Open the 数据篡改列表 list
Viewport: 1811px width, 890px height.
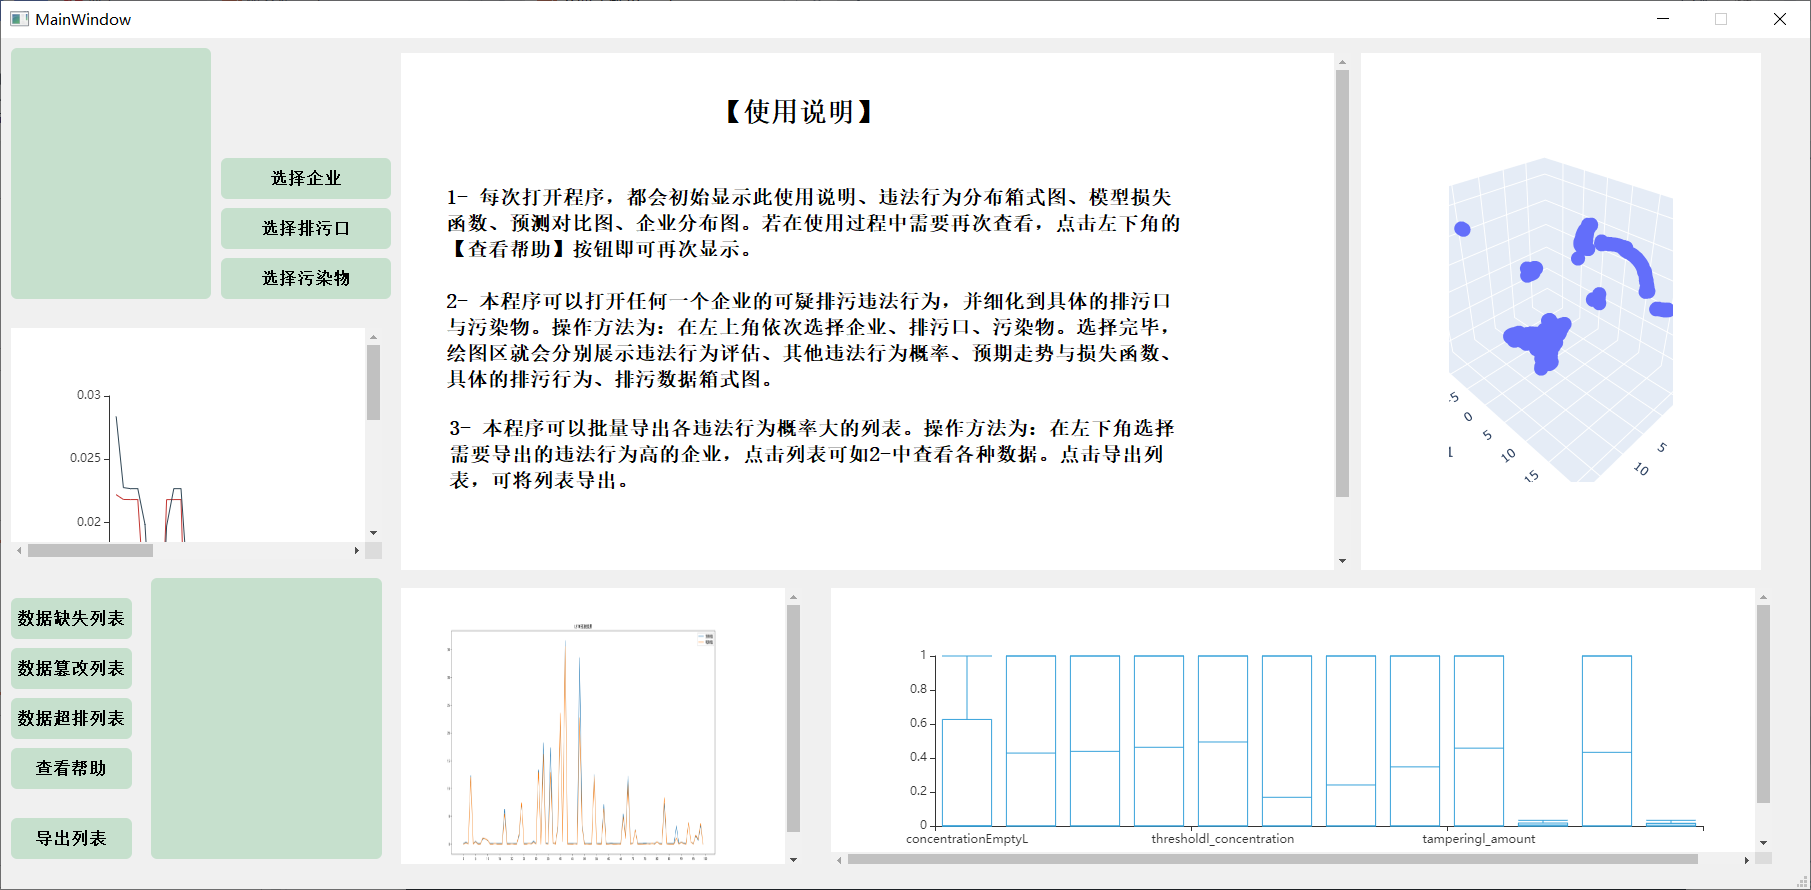[x=71, y=668]
